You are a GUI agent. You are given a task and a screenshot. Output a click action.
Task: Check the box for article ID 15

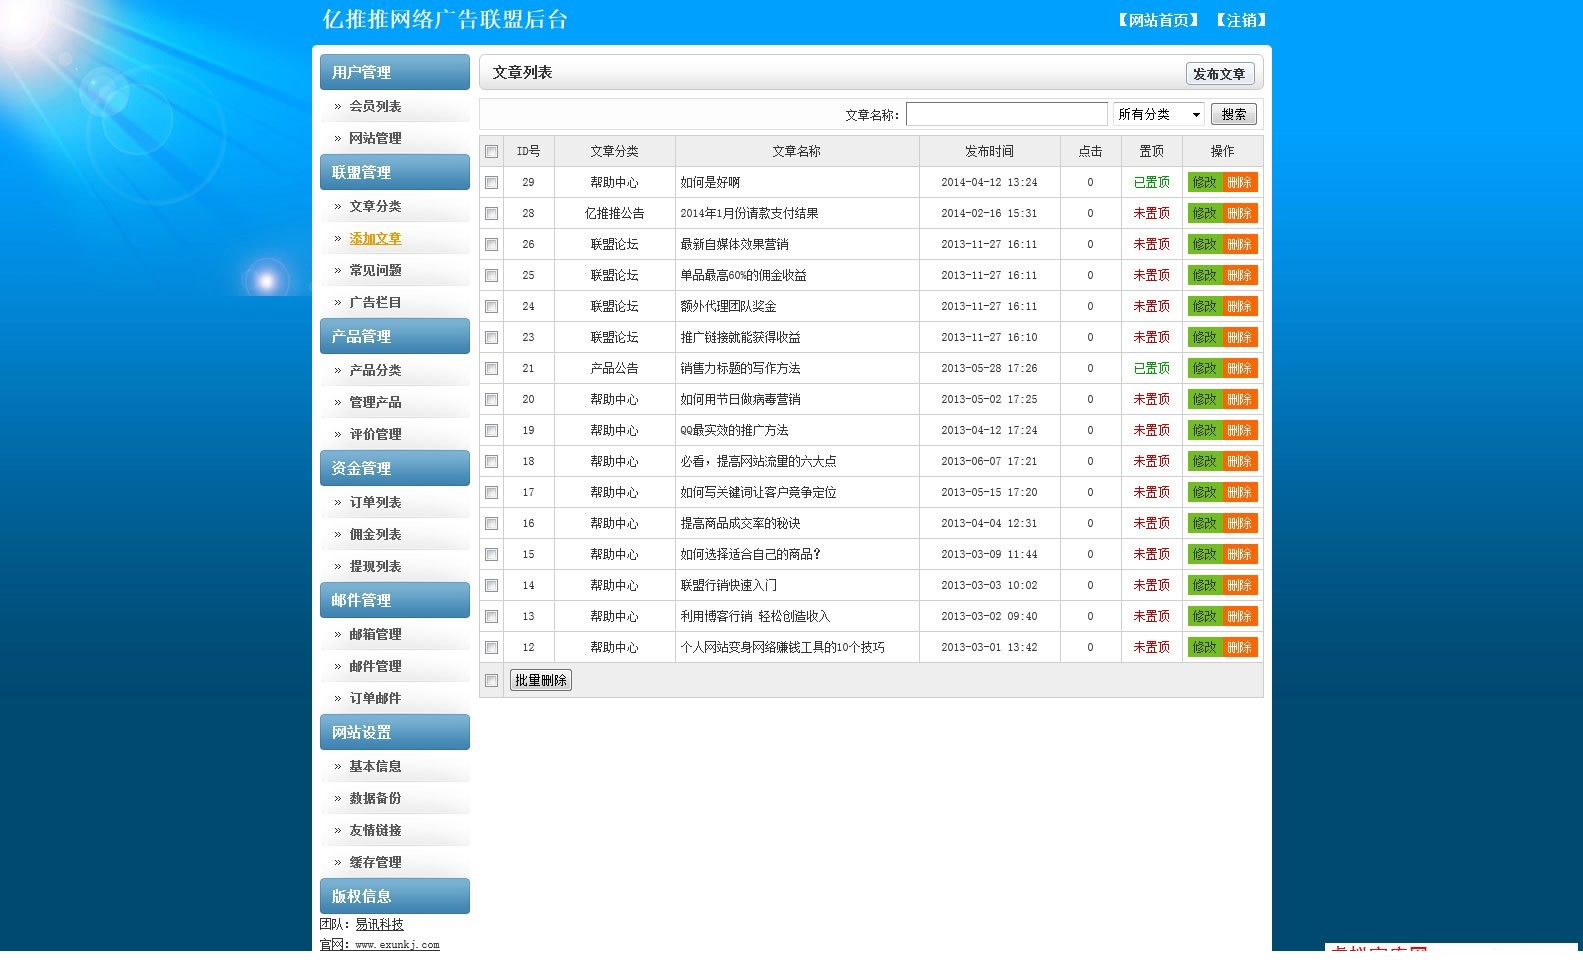(491, 555)
